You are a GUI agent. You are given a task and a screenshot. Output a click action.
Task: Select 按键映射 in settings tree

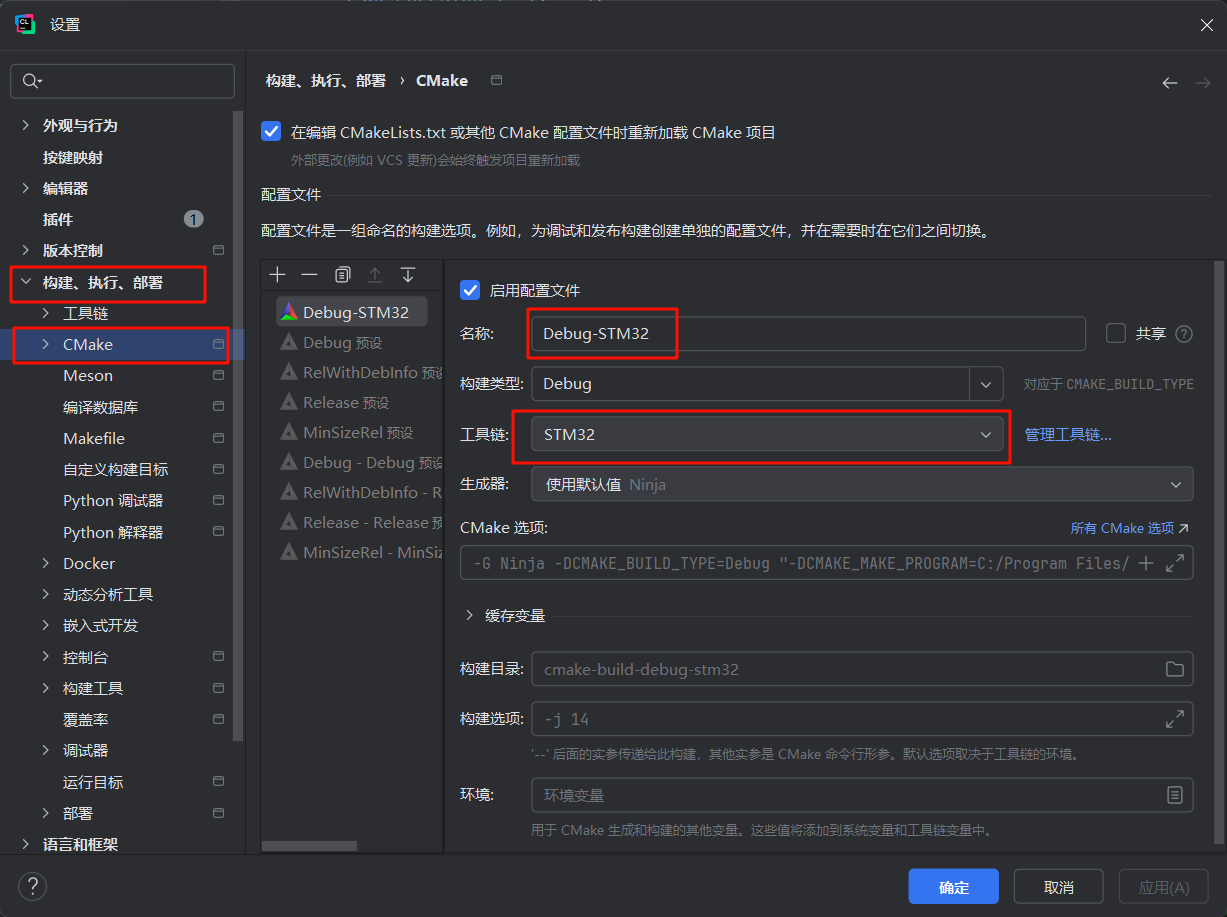pyautogui.click(x=72, y=157)
